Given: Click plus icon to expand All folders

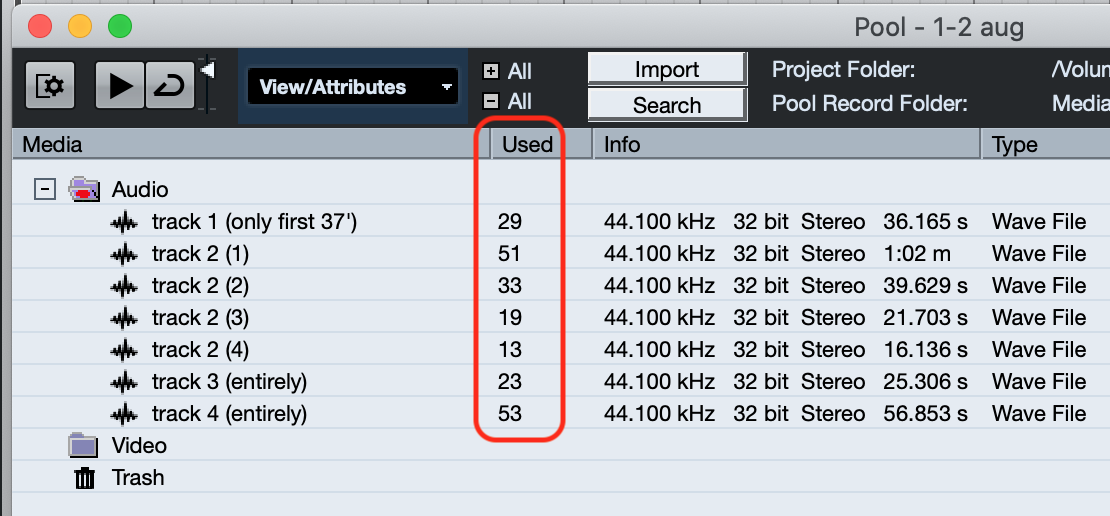Looking at the screenshot, I should [490, 71].
